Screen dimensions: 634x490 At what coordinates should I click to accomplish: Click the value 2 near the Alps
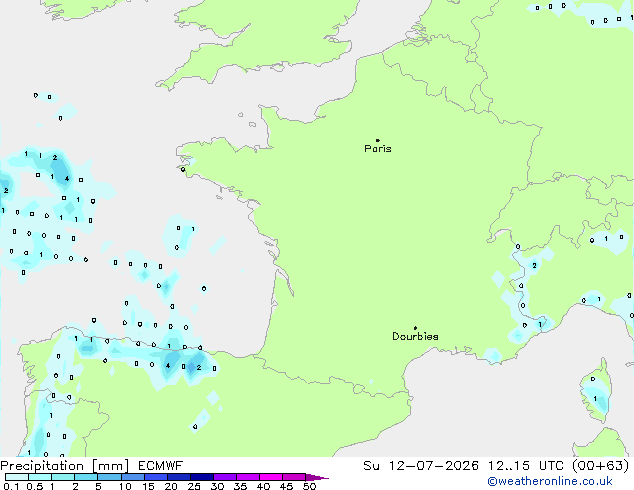point(534,266)
